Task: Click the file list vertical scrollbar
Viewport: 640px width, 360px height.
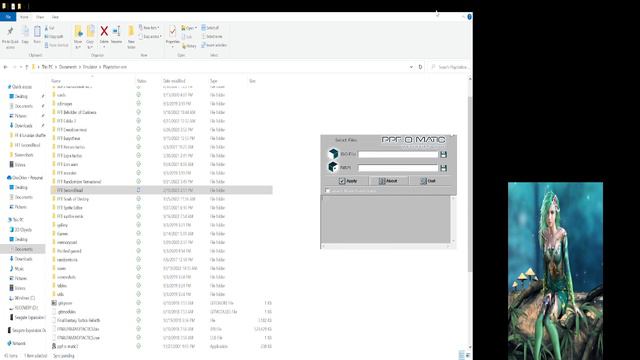Action: (470, 184)
